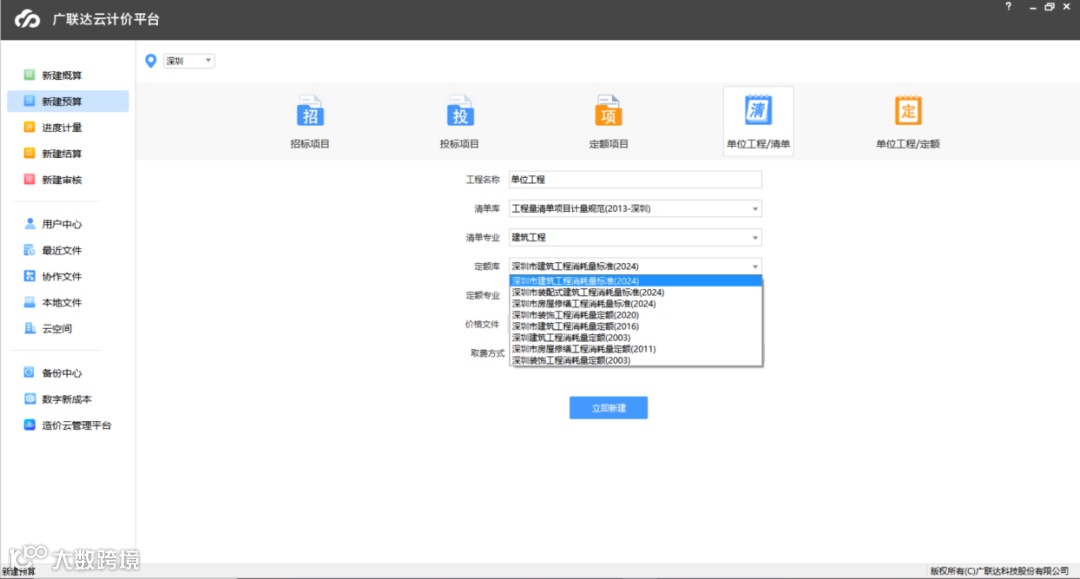
Task: Choose the 招标项目 project type icon
Action: tap(310, 112)
